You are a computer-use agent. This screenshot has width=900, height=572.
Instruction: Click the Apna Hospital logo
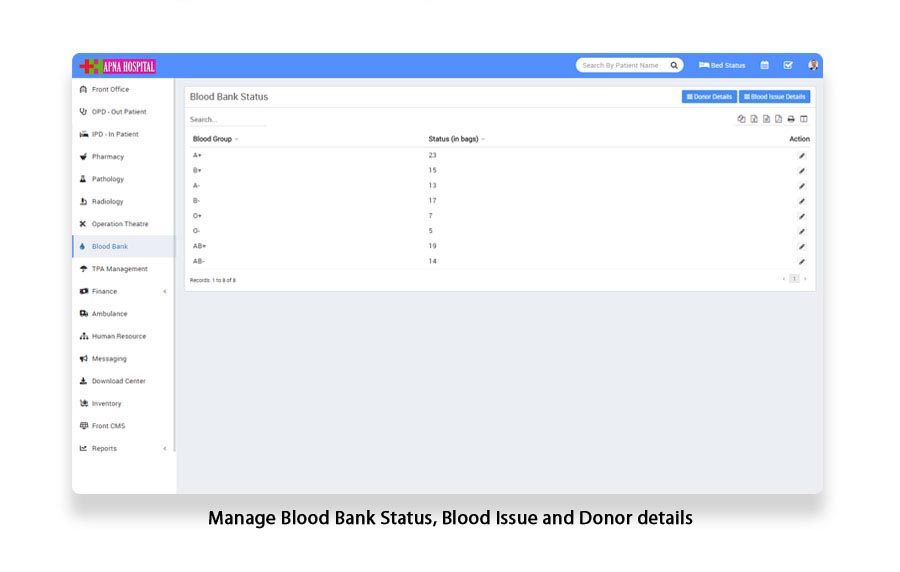118,66
